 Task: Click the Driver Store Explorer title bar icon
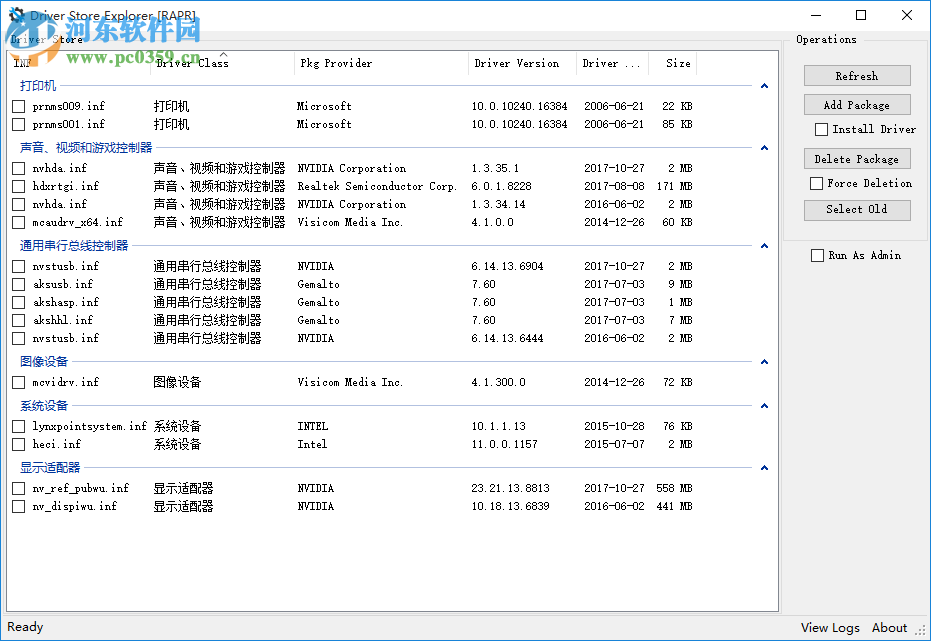[x=14, y=15]
